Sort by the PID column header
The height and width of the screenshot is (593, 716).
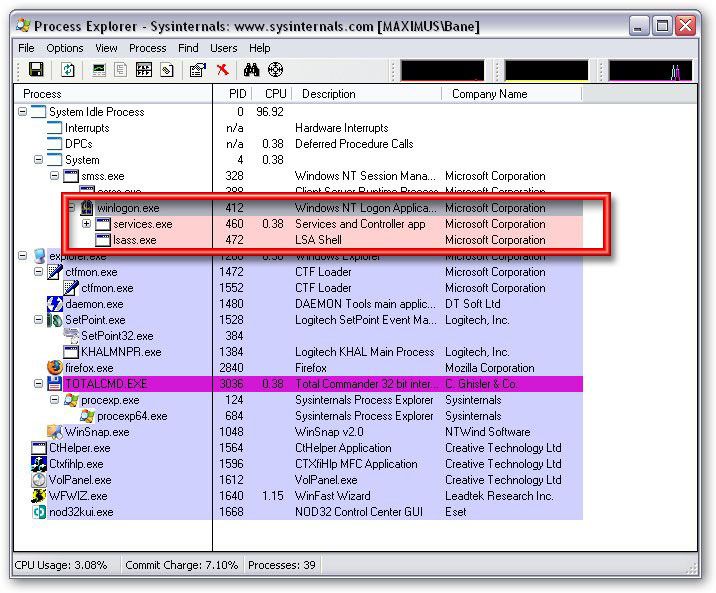coord(232,94)
